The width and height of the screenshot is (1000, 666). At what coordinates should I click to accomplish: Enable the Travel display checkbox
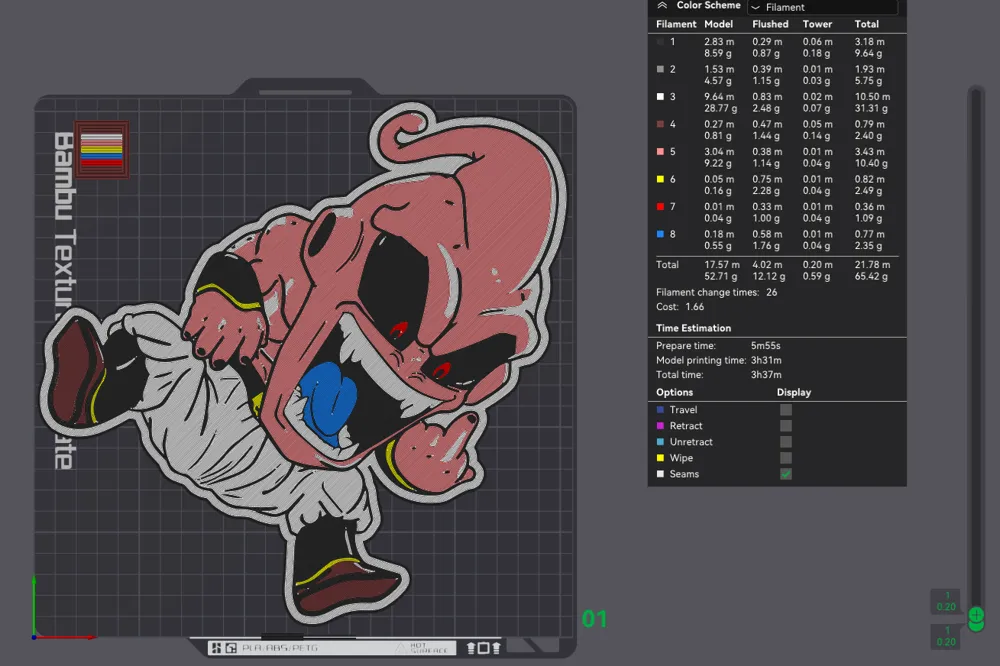point(786,410)
